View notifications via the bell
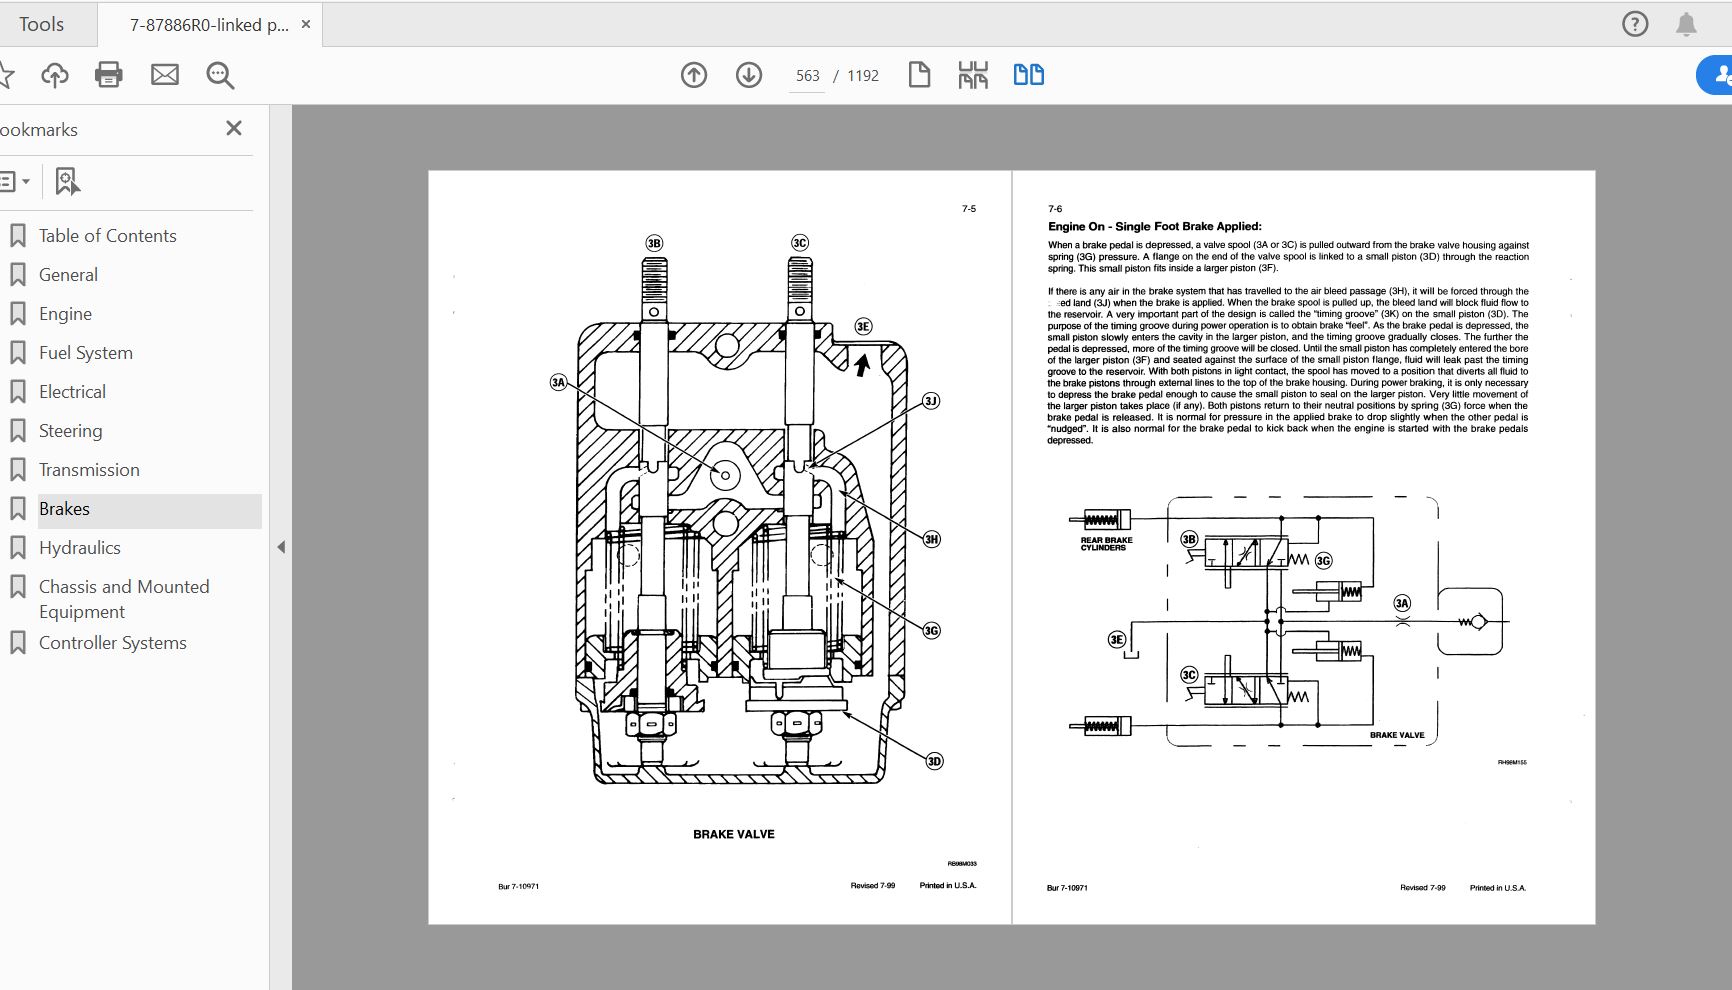 1686,23
